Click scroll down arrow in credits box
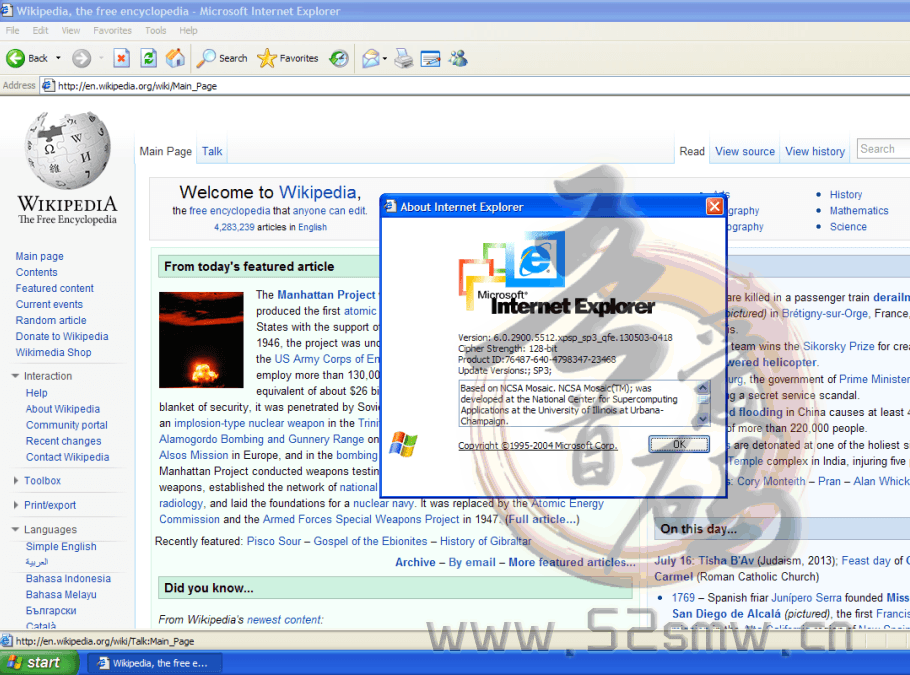The height and width of the screenshot is (675, 910). (702, 419)
